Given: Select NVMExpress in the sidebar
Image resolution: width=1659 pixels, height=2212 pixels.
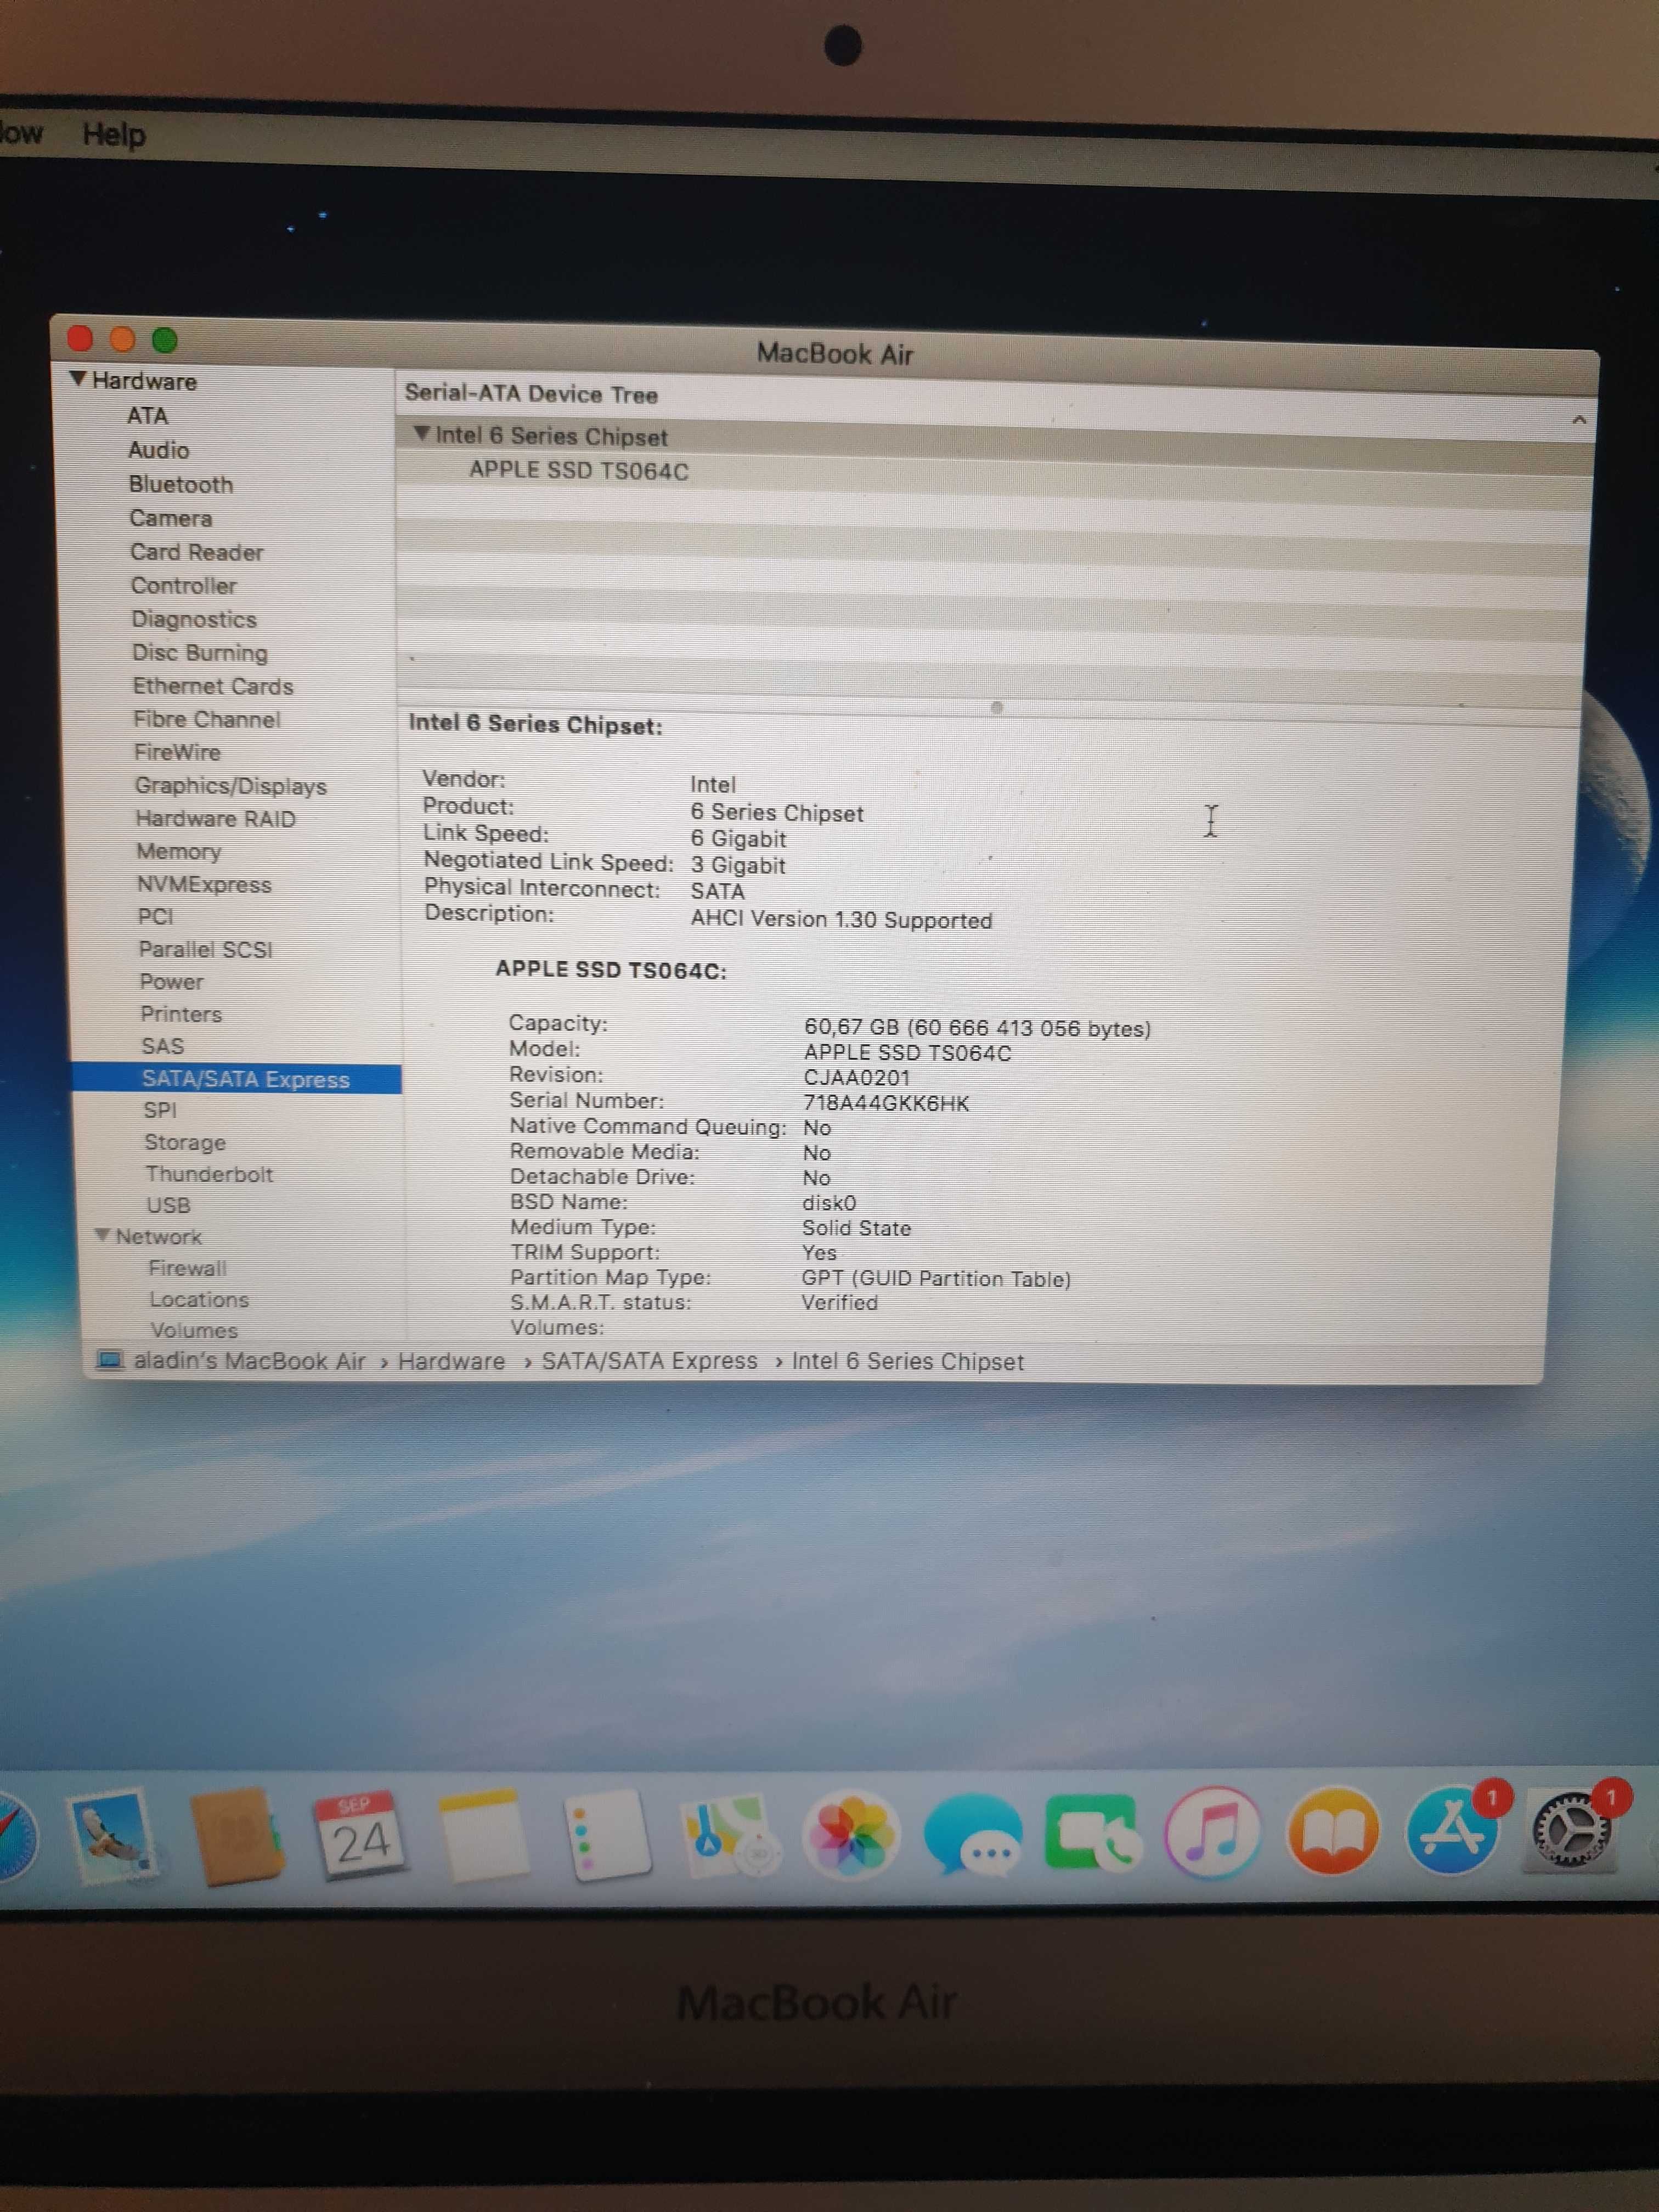Looking at the screenshot, I should click(204, 885).
